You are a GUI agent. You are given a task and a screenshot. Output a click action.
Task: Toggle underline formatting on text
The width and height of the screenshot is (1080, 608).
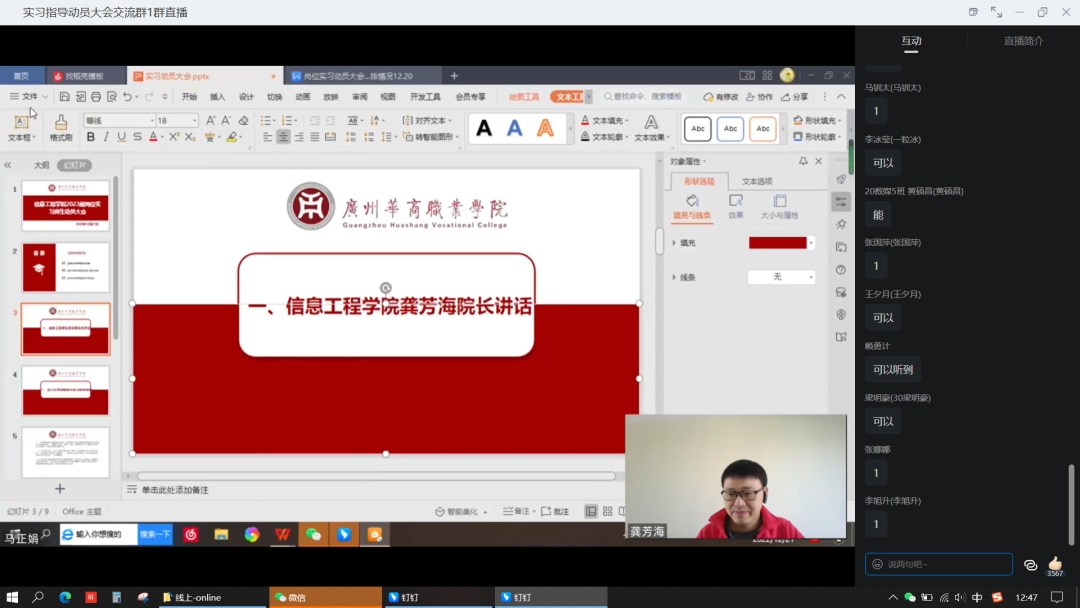click(x=122, y=137)
